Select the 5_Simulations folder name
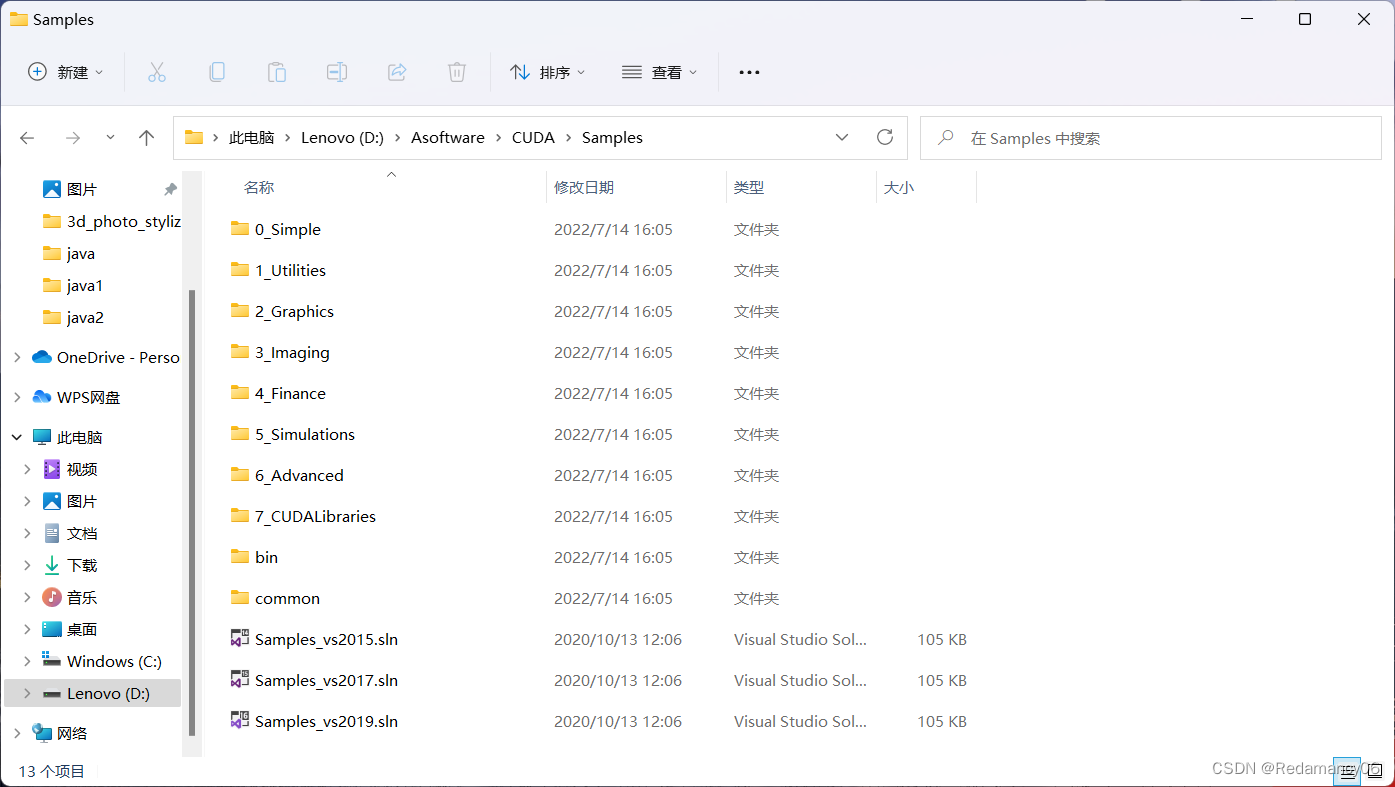Image resolution: width=1395 pixels, height=787 pixels. coord(305,434)
